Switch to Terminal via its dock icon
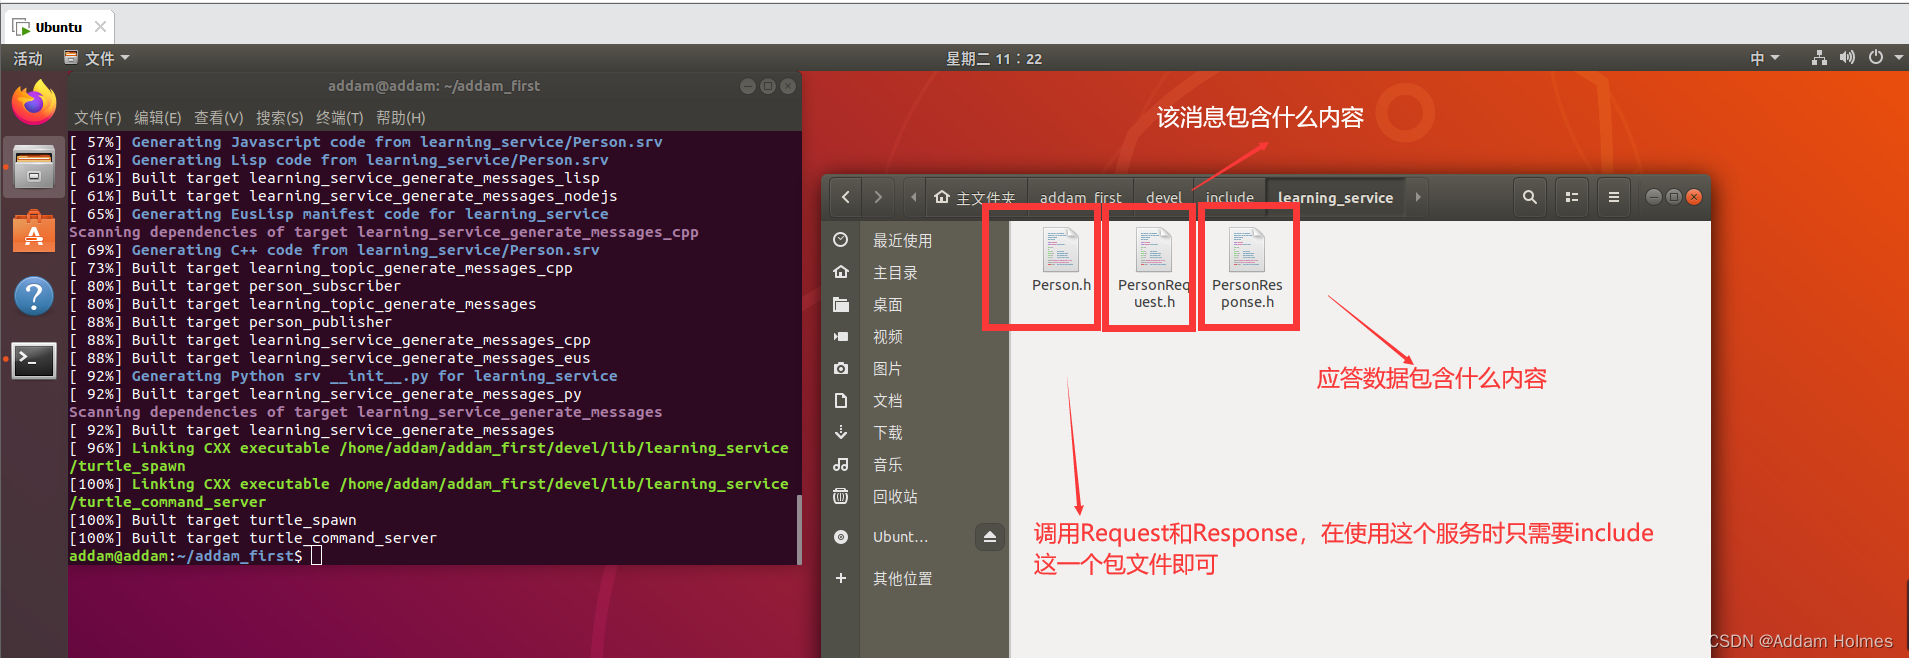Screen dimensions: 1909x658 34,360
